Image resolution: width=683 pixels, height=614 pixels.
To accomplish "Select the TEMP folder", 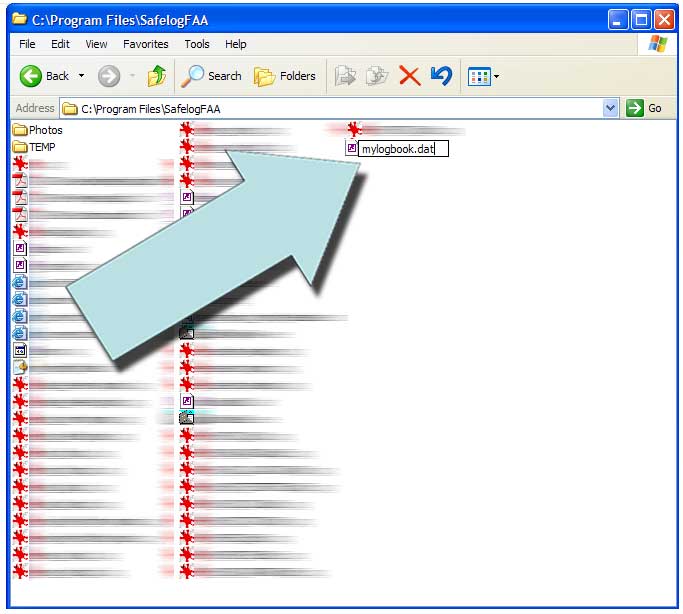I will tap(34, 147).
